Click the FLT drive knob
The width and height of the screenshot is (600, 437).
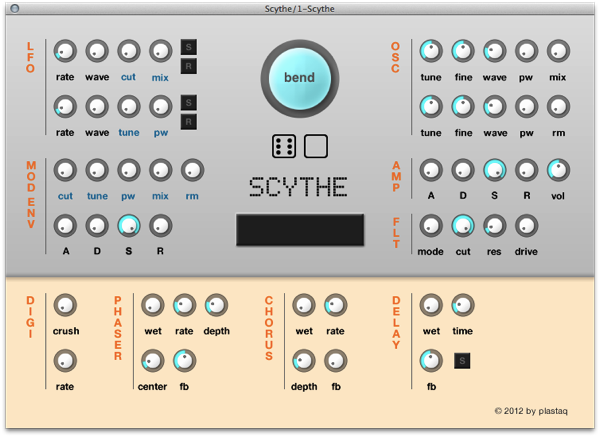coord(527,226)
